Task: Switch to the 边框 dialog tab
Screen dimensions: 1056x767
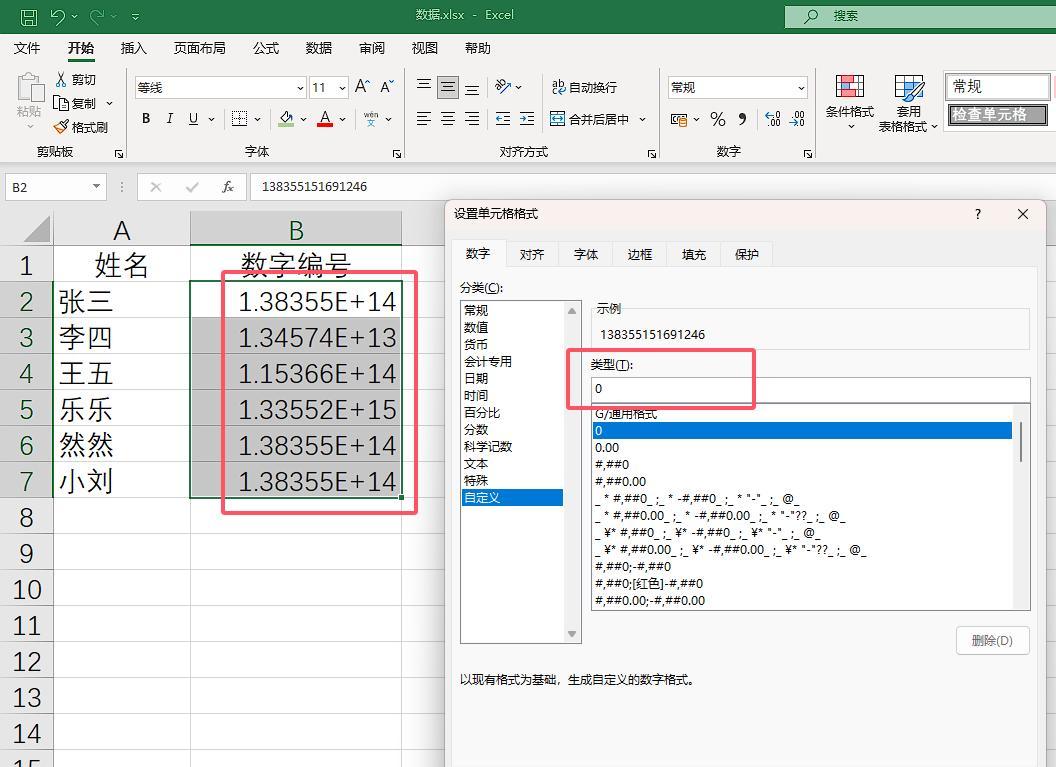Action: tap(639, 254)
